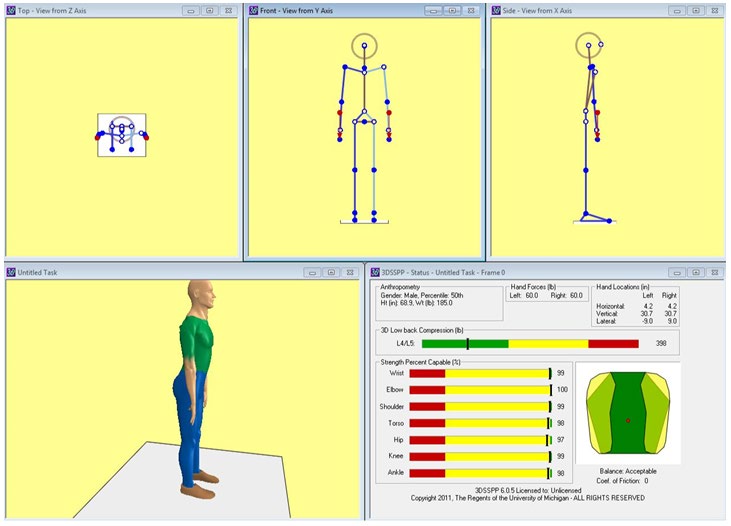Click 'Balance: Acceptable' text
Viewport: 731px width, 526px height.
tap(628, 471)
